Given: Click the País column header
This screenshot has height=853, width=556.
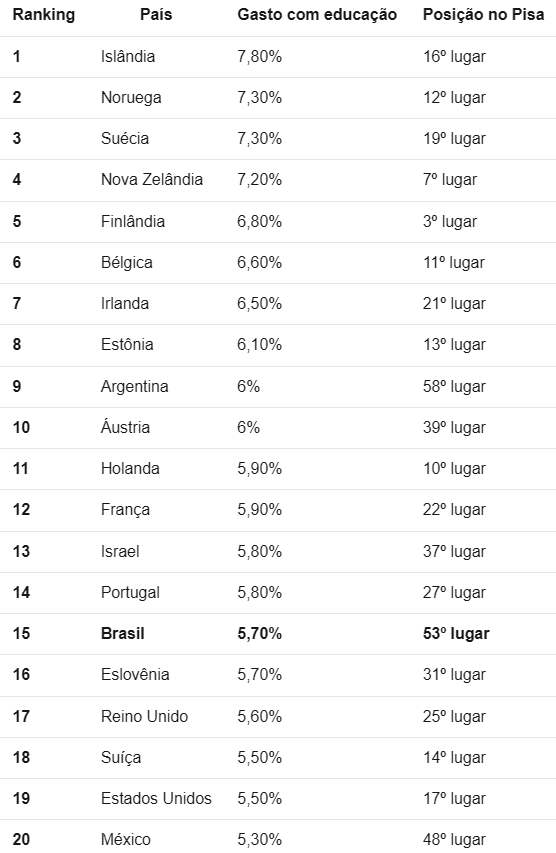Looking at the screenshot, I should [156, 15].
